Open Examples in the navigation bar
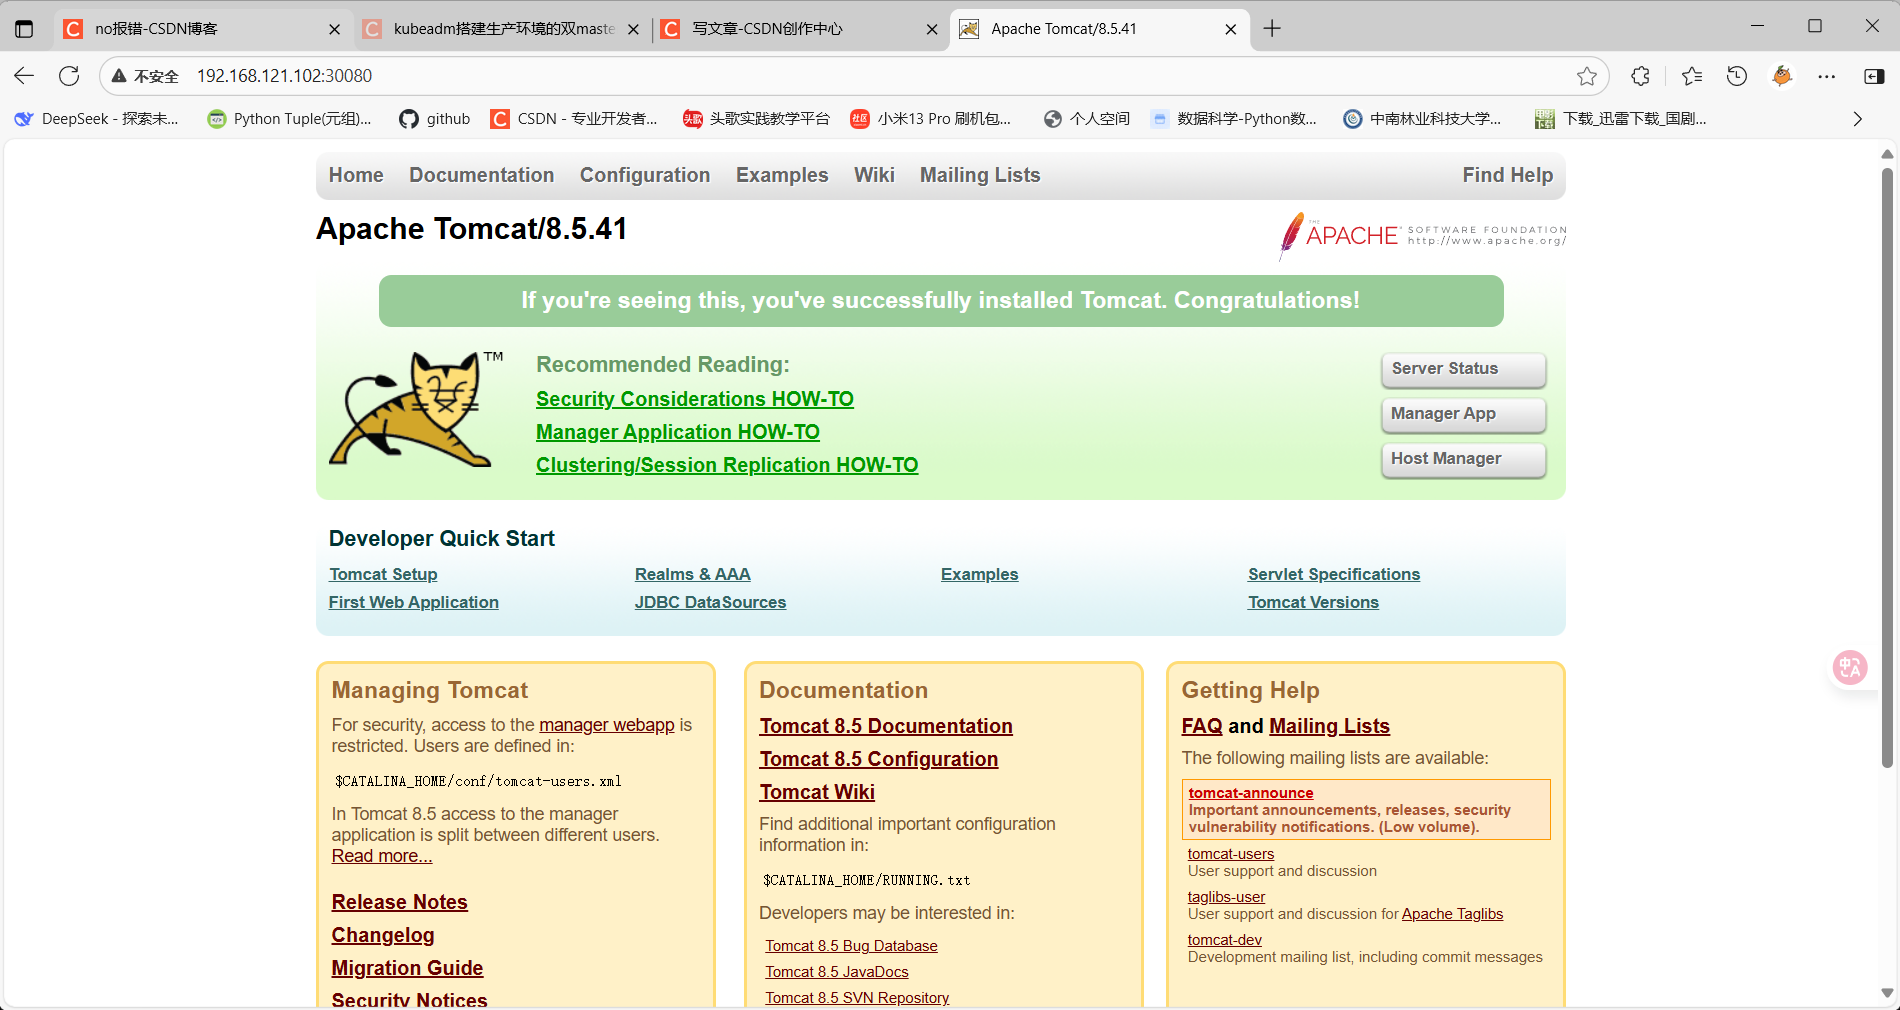Screen dimensions: 1900x1010 [782, 175]
